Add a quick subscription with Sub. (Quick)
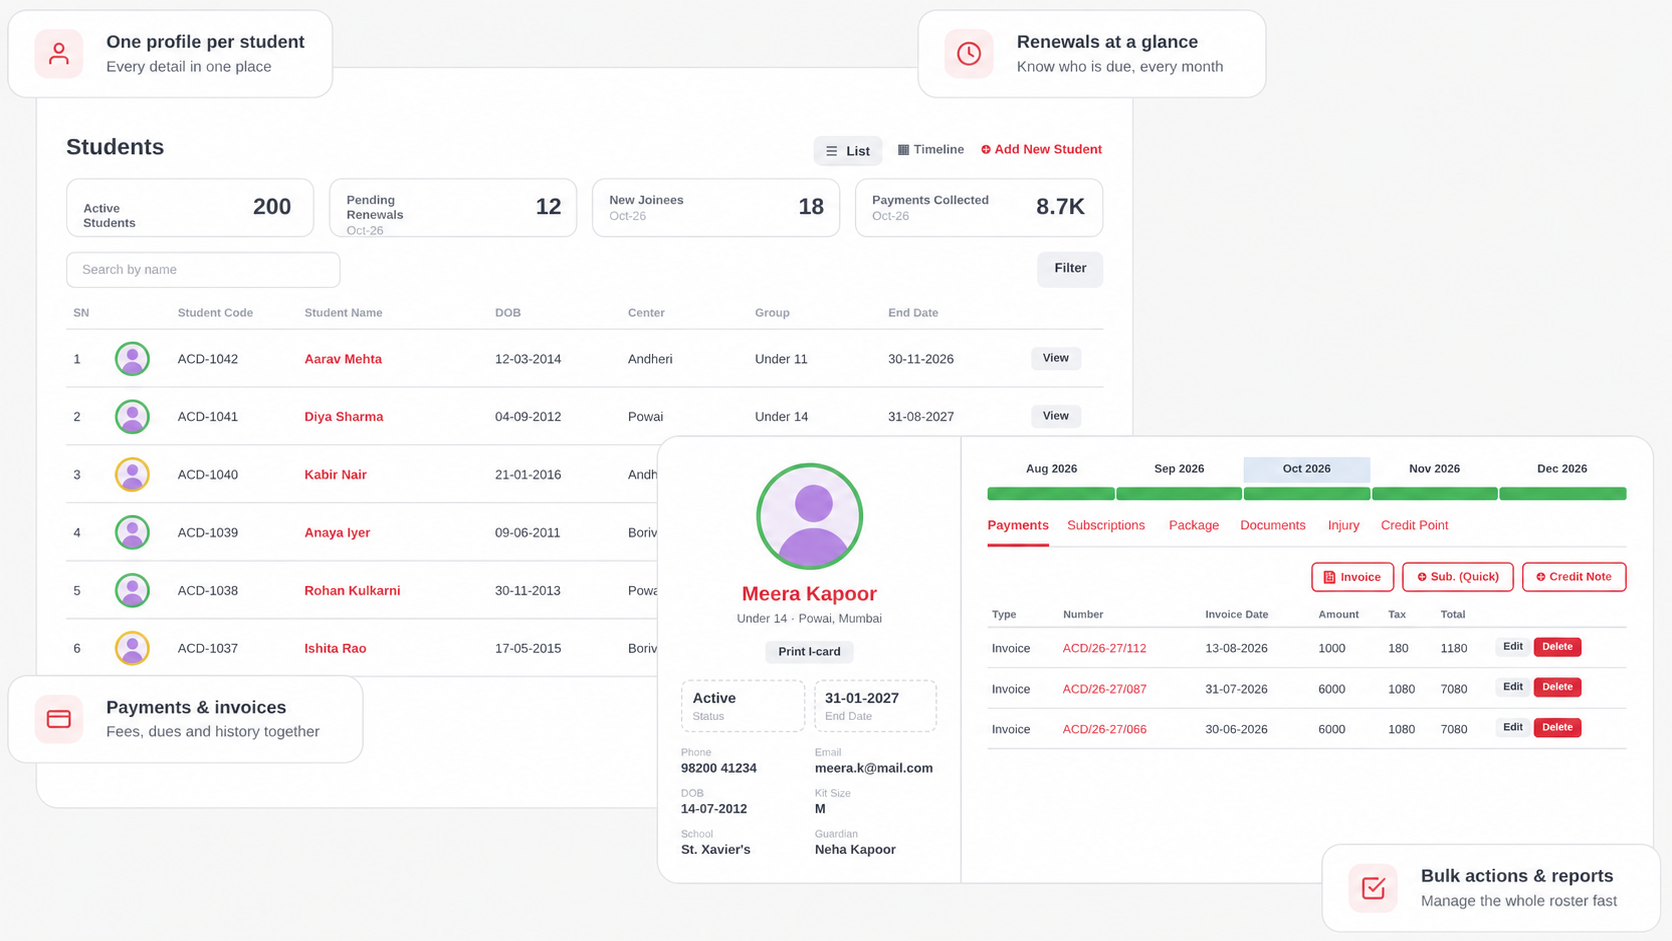This screenshot has width=1672, height=941. pyautogui.click(x=1458, y=577)
